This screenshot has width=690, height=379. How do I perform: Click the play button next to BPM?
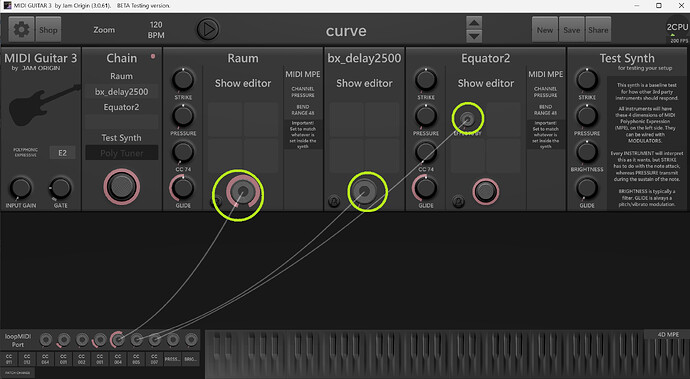tap(207, 29)
